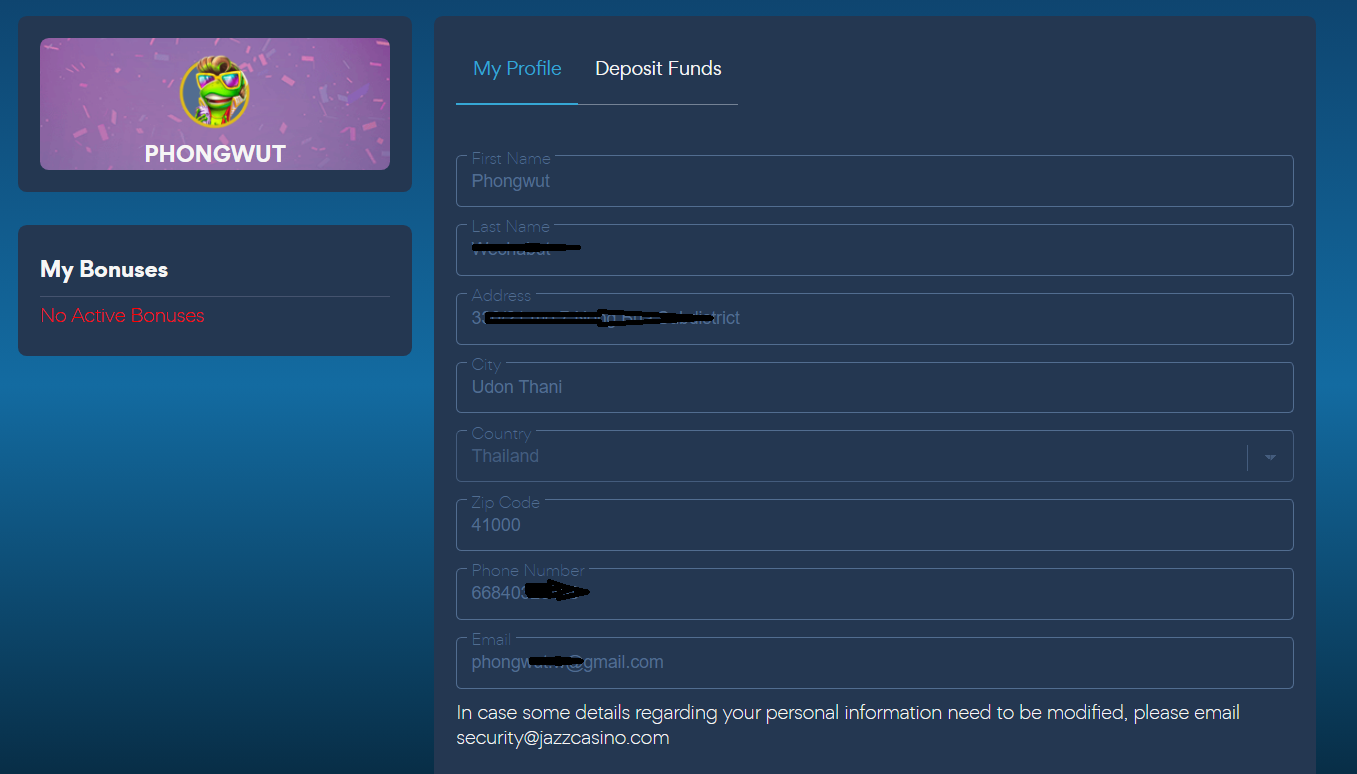The image size is (1357, 774).
Task: Open the Country dropdown arrow
Action: tap(1270, 457)
